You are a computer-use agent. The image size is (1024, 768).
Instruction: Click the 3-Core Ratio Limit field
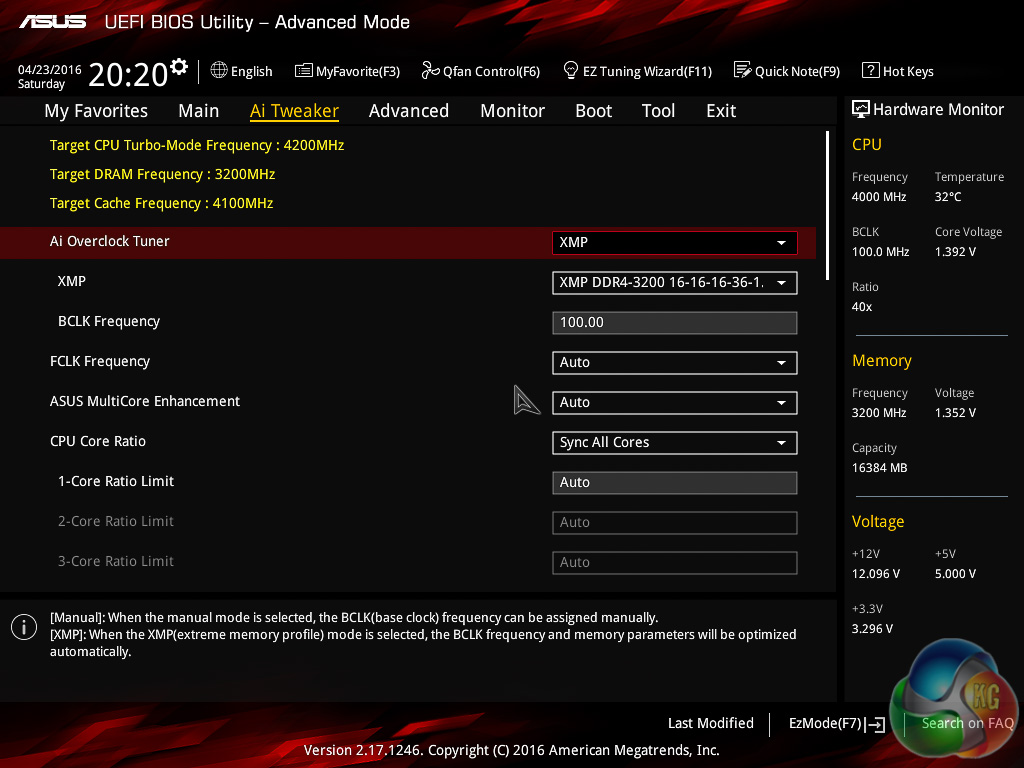[x=675, y=562]
